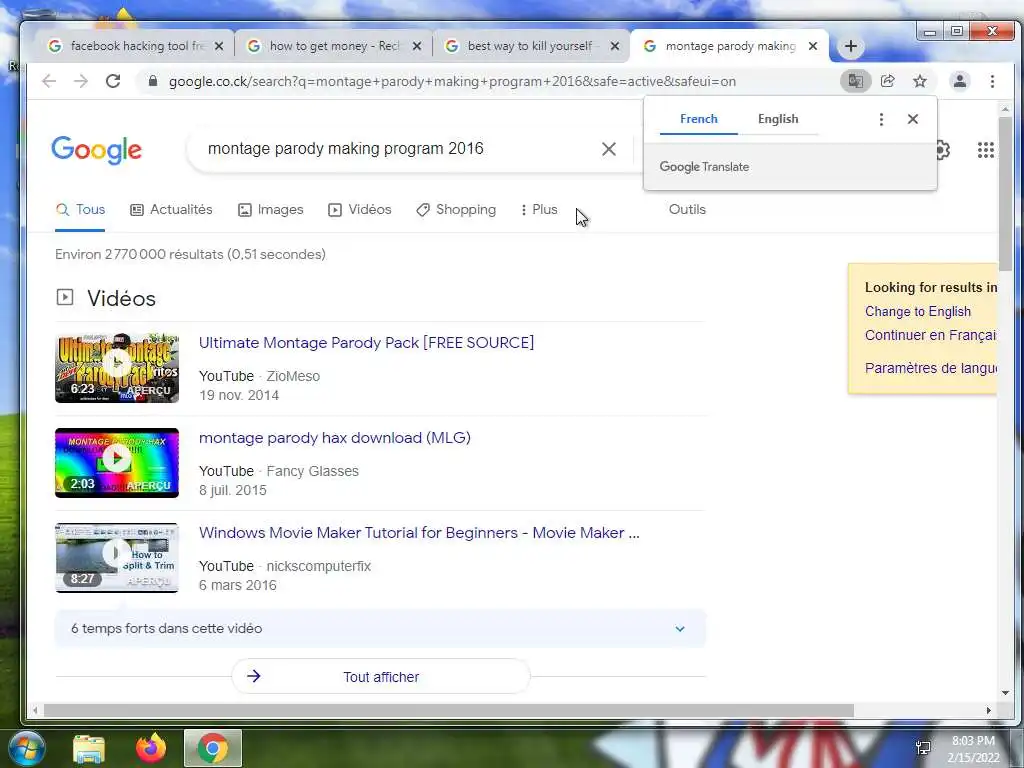
Task: Open the Images search tab
Action: (x=270, y=210)
